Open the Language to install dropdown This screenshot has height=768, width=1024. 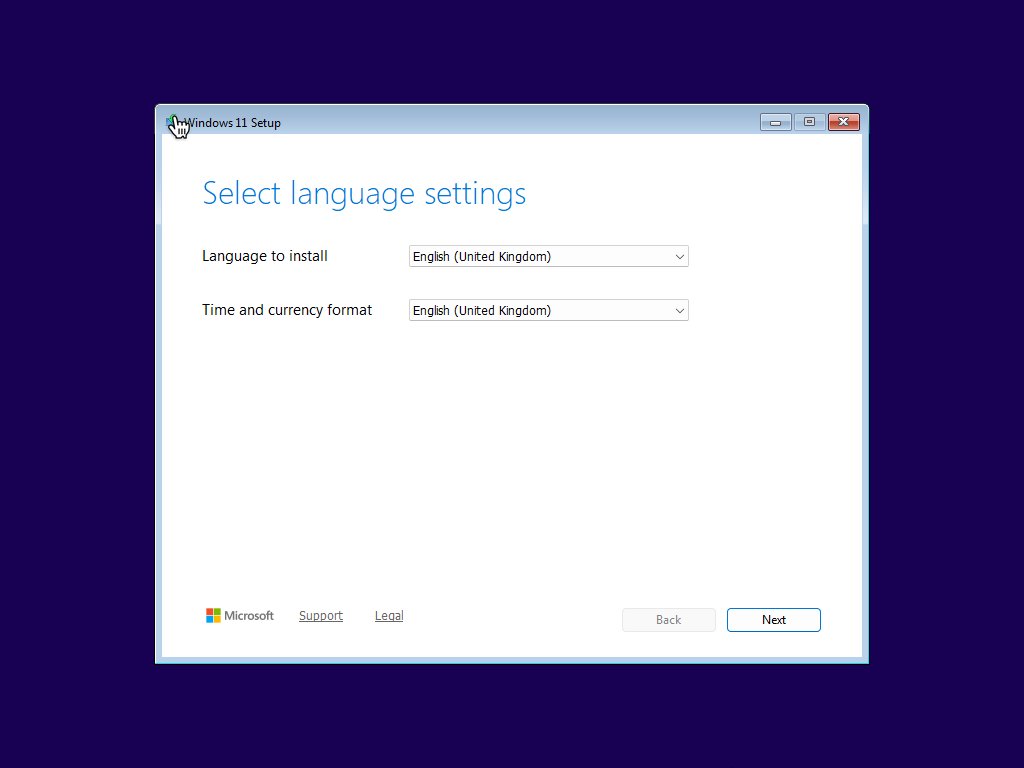[548, 256]
